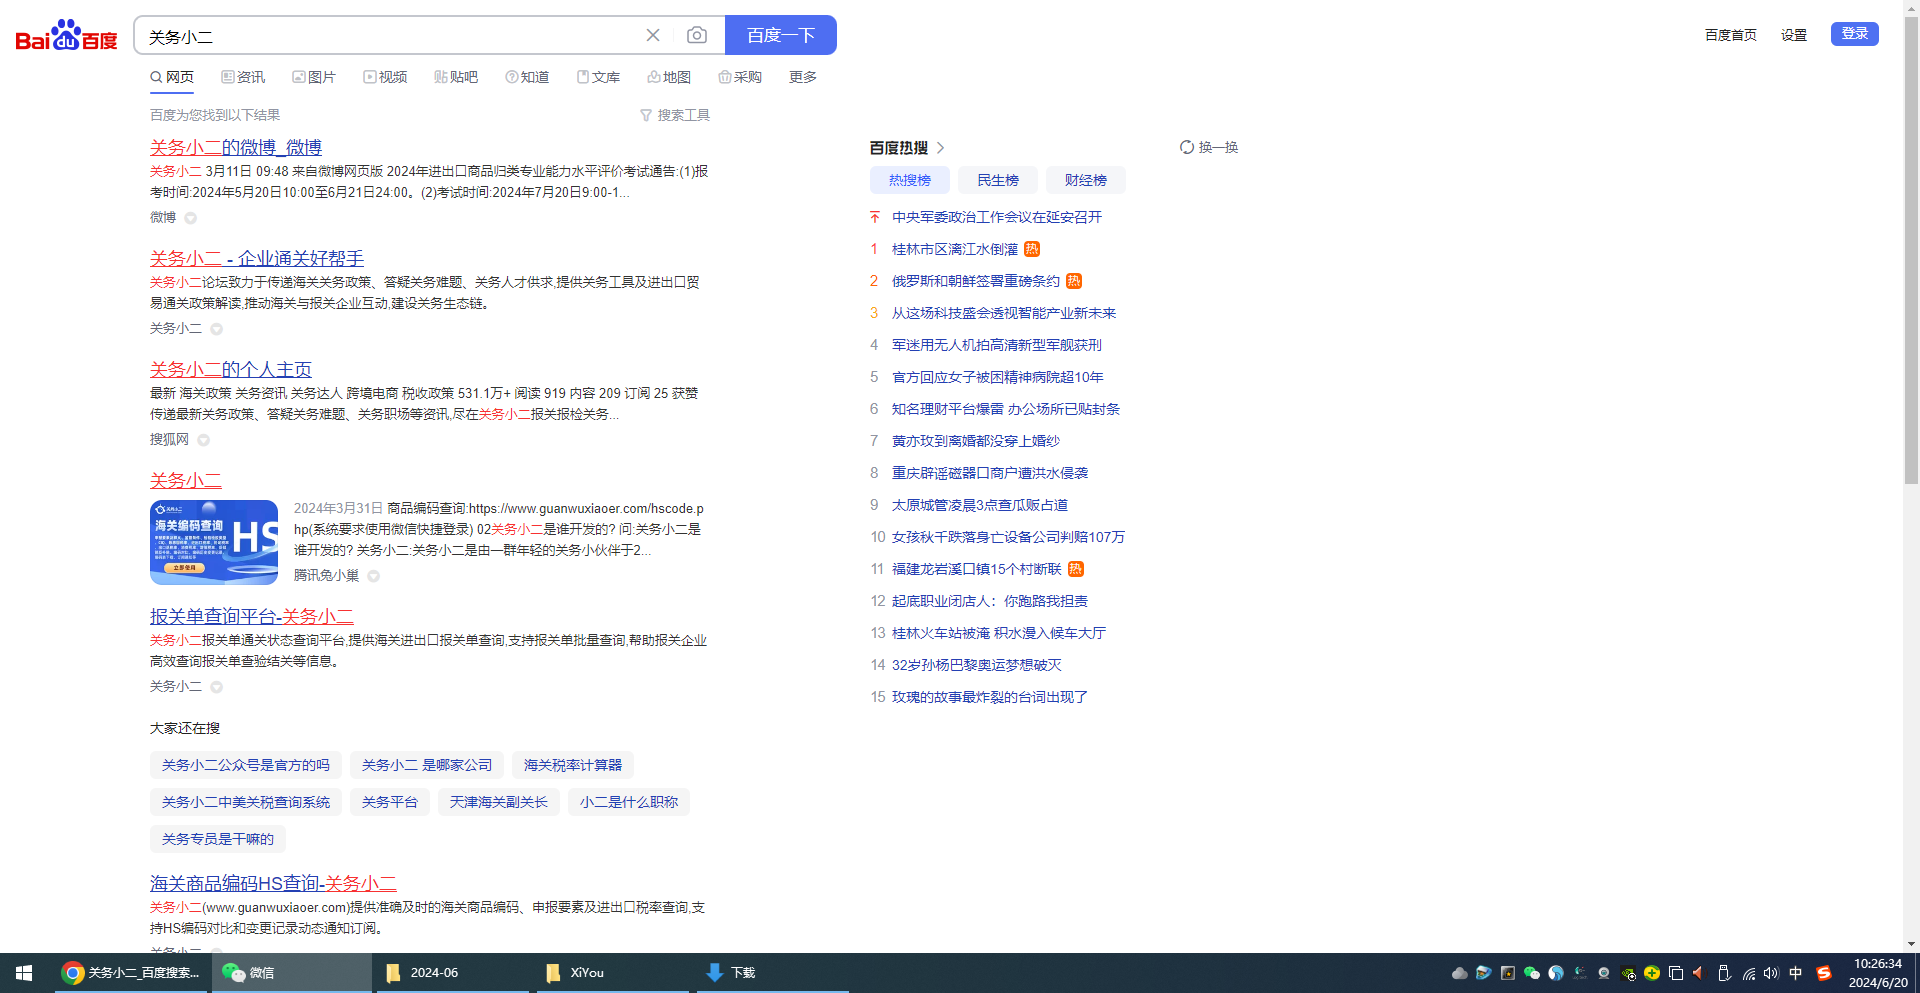This screenshot has width=1920, height=993.
Task: Open 海关商品编码HS查询-关务小二 result
Action: 273,884
